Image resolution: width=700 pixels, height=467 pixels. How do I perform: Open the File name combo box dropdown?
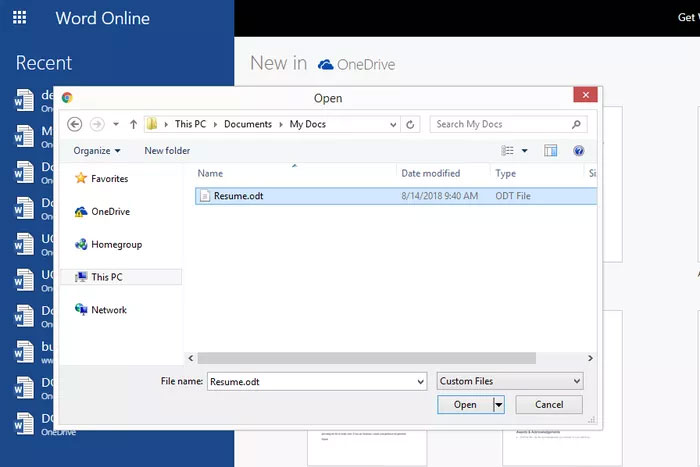tap(420, 381)
